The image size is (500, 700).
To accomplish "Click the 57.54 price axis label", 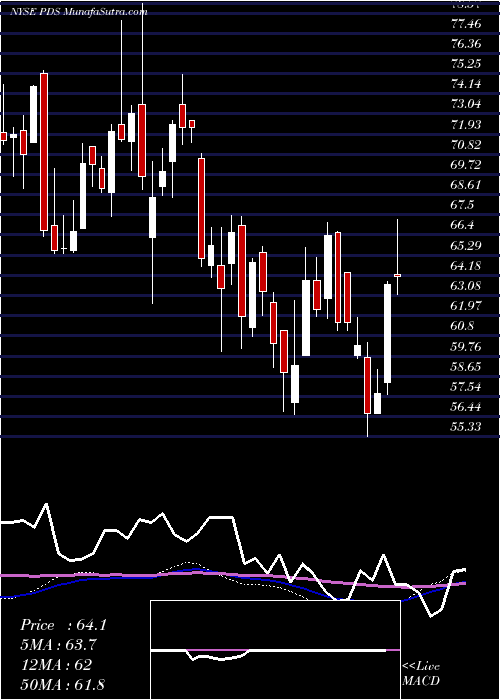I will pyautogui.click(x=466, y=387).
